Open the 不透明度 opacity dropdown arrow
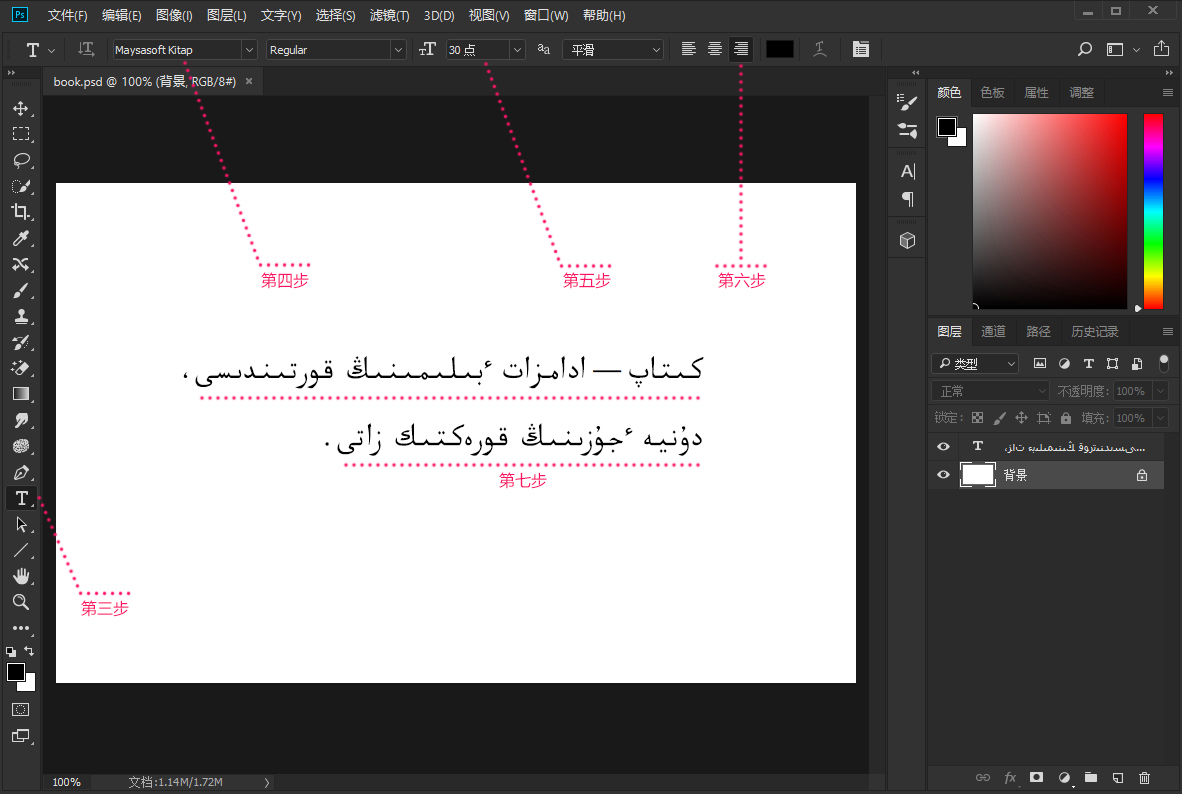The width and height of the screenshot is (1182, 794). point(1161,391)
